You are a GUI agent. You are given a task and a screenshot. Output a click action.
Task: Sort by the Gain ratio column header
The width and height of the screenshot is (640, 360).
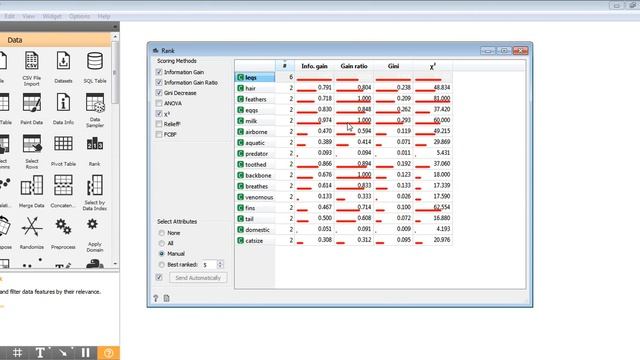click(354, 66)
